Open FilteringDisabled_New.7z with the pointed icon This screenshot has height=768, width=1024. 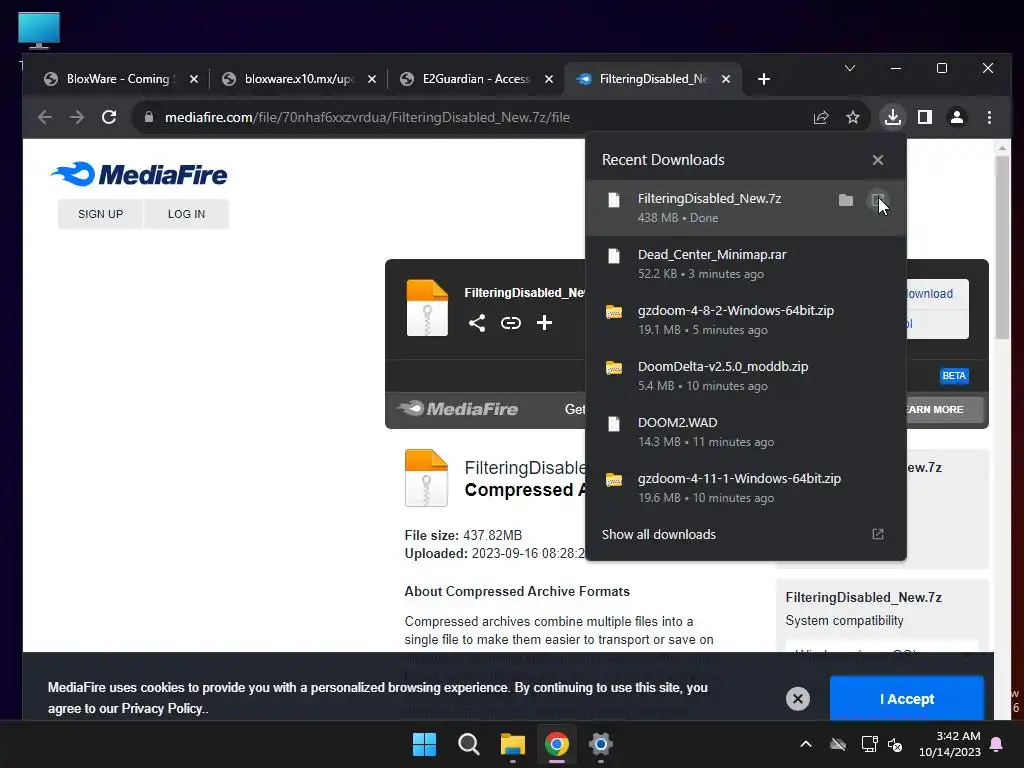(878, 200)
